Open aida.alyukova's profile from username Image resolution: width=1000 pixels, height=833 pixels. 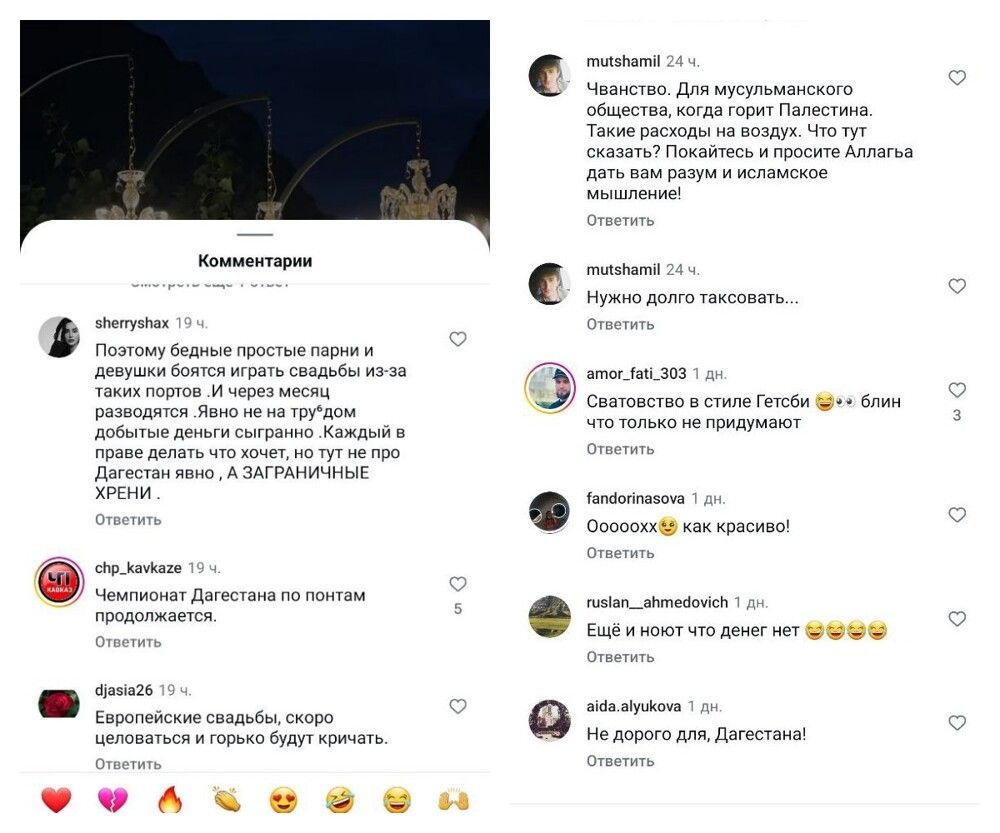click(x=633, y=706)
